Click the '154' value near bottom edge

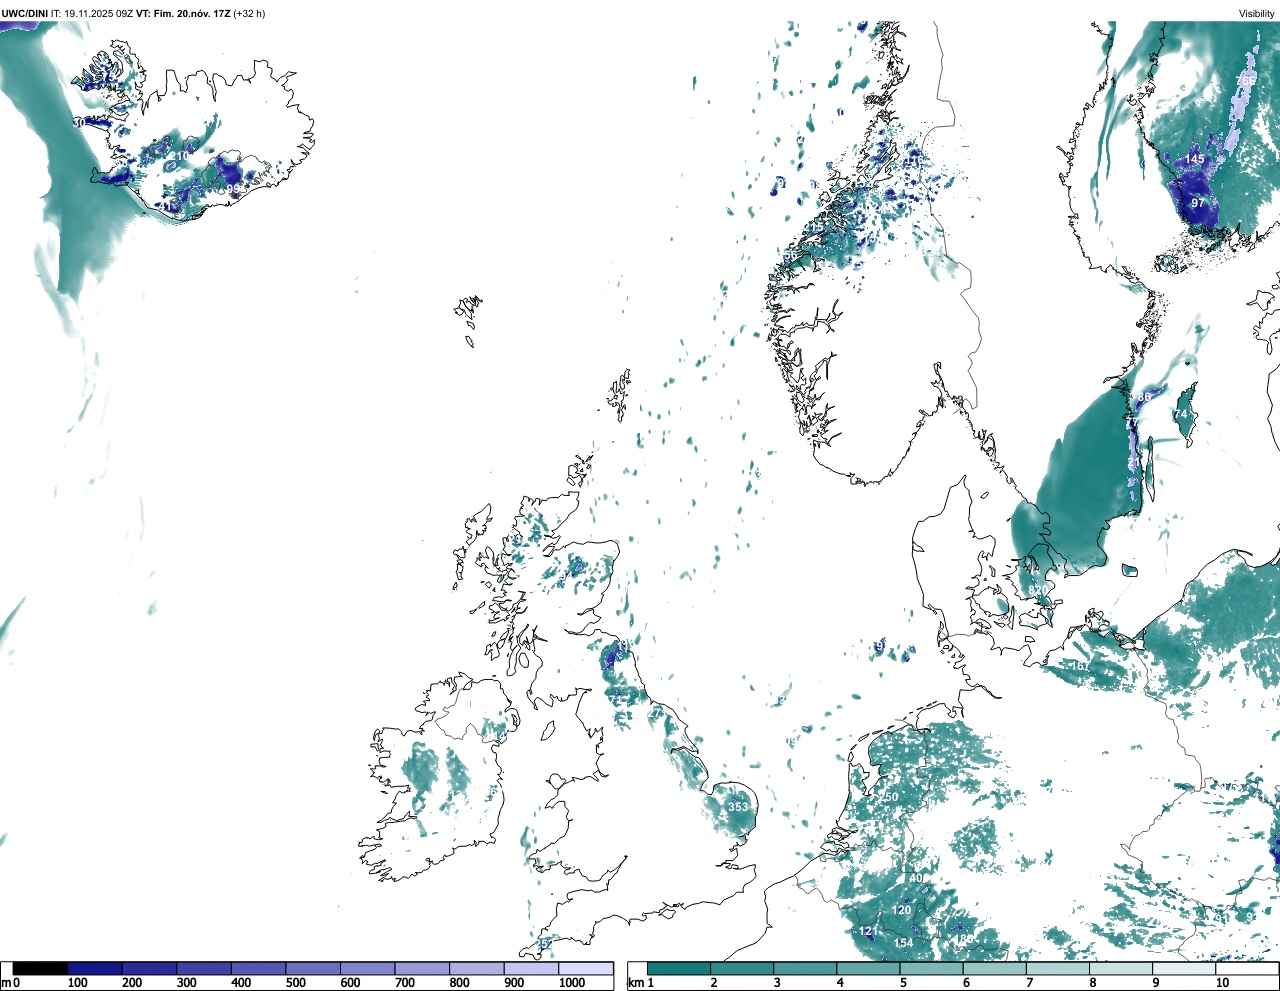903,943
